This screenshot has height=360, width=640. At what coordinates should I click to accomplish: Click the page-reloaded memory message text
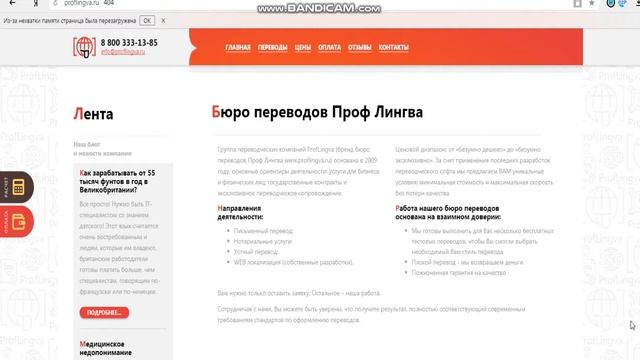(x=70, y=20)
